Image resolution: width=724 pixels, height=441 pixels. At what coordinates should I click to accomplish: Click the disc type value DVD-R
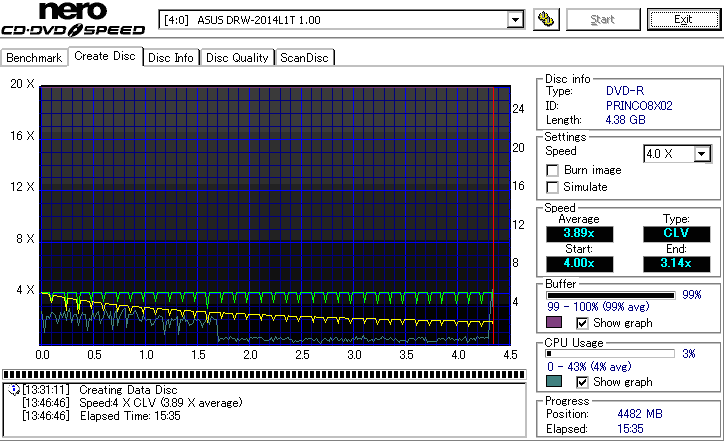pyautogui.click(x=625, y=91)
